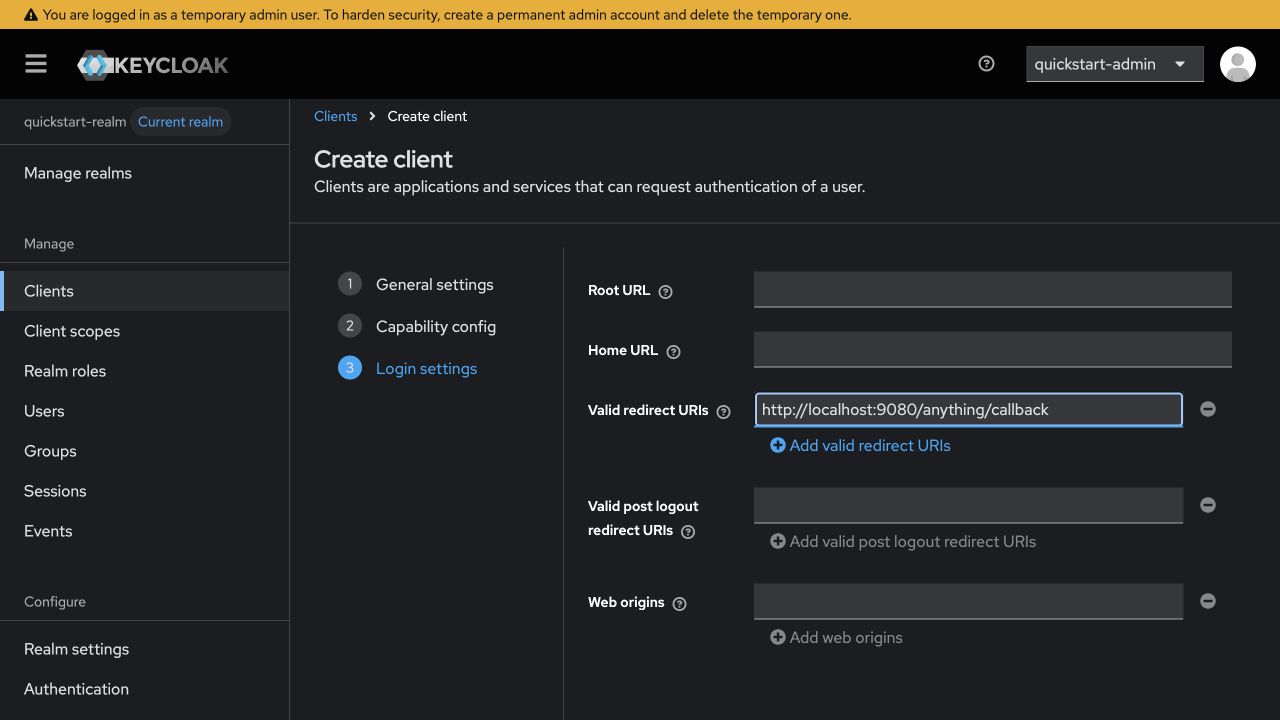
Task: Focus the Valid post logout redirect URIs field
Action: [968, 505]
